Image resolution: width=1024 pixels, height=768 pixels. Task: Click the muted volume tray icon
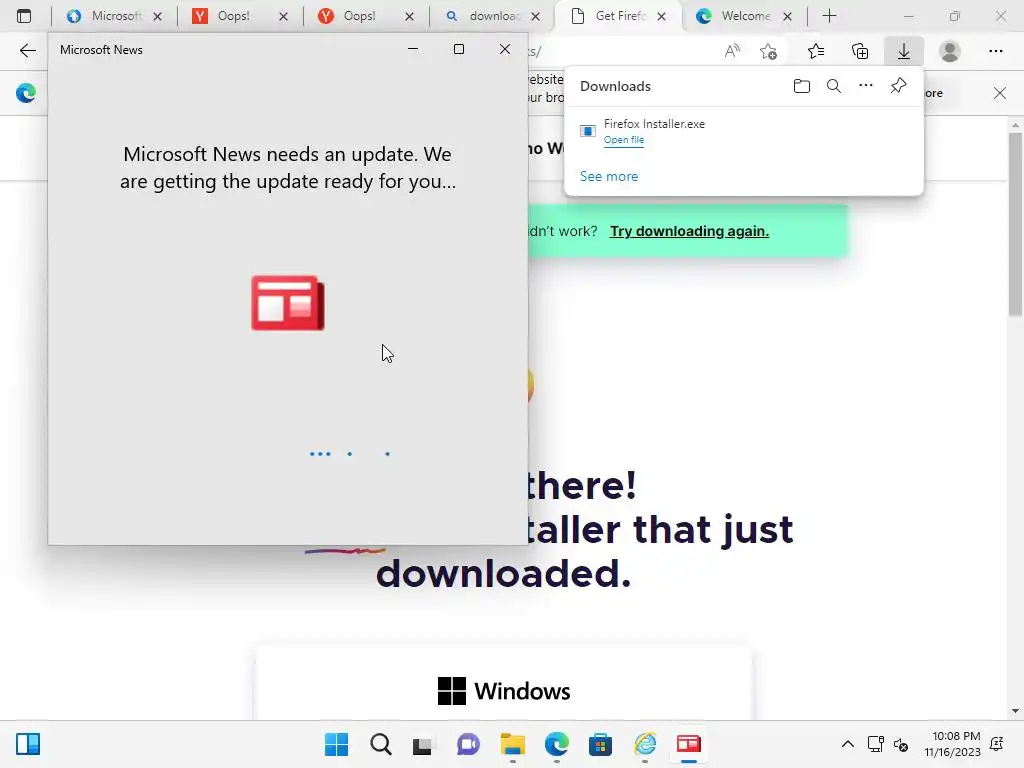click(901, 744)
